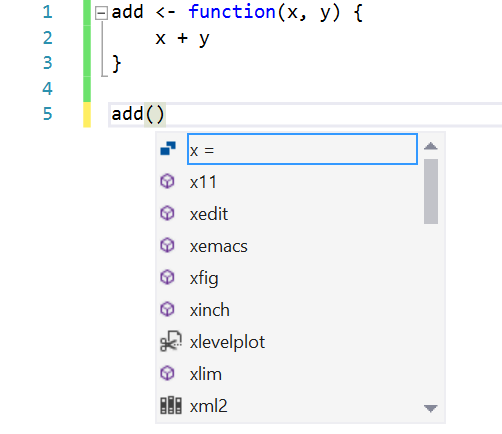Click the cube icon beside xemacs
The width and height of the screenshot is (502, 434).
coord(167,245)
